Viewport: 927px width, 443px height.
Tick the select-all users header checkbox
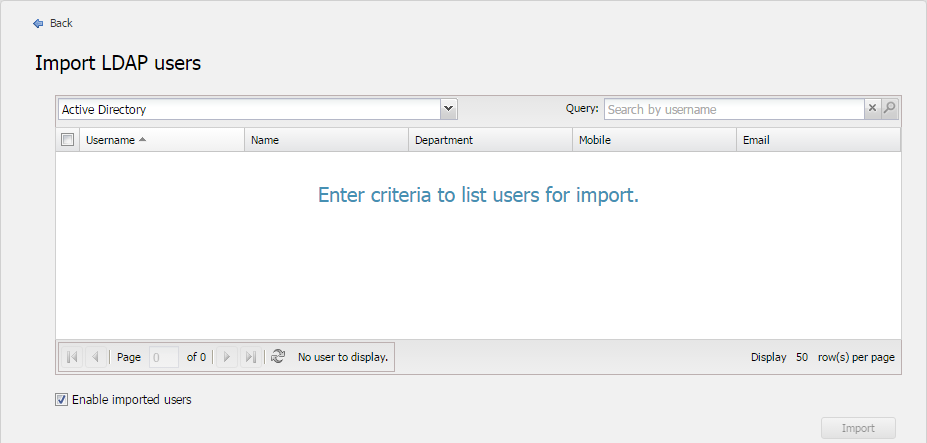pos(68,140)
